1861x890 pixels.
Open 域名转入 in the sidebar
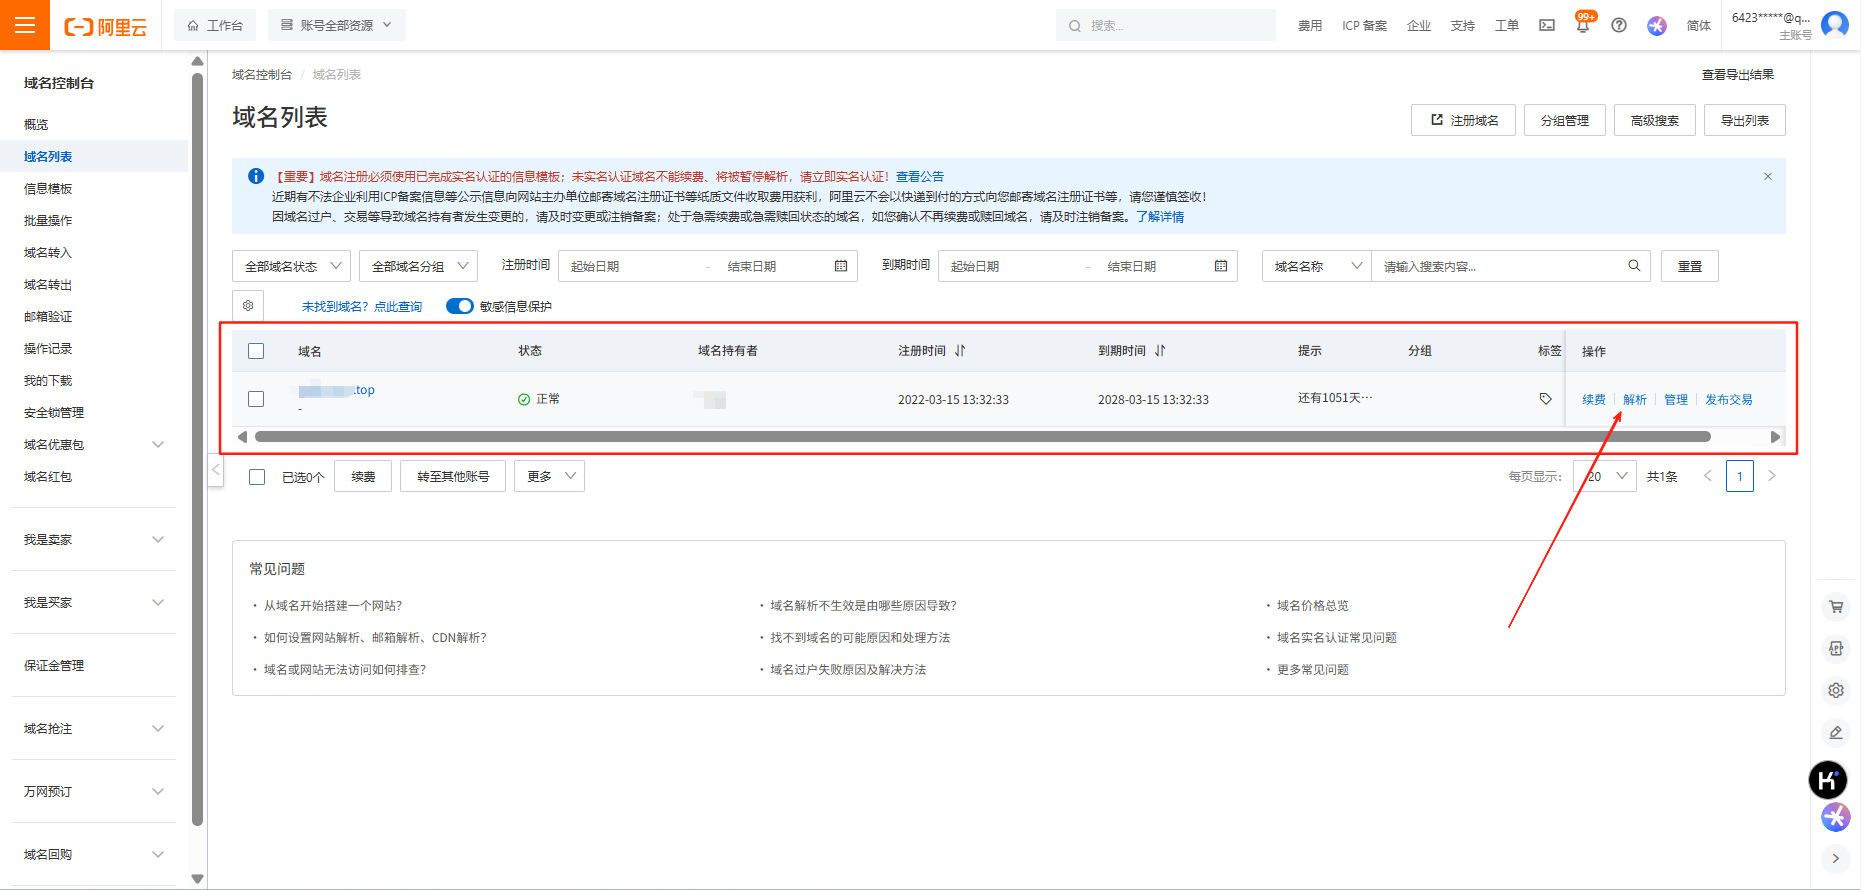pyautogui.click(x=48, y=252)
